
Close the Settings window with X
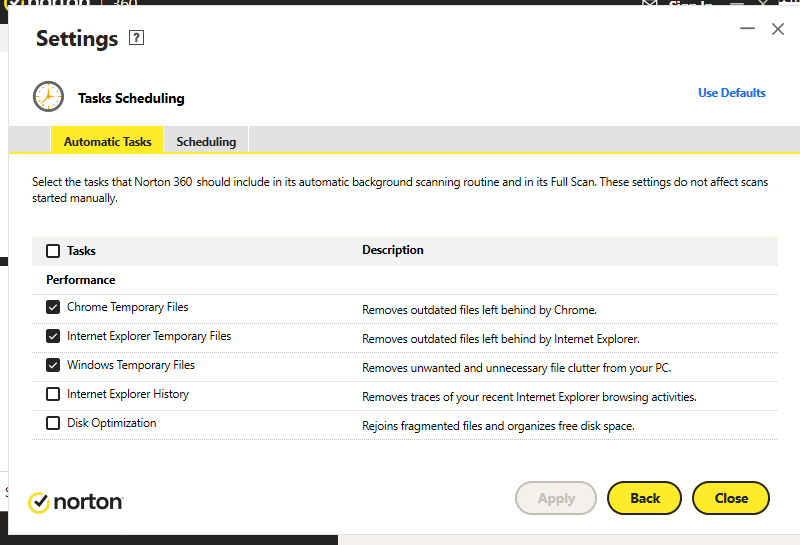click(x=778, y=29)
